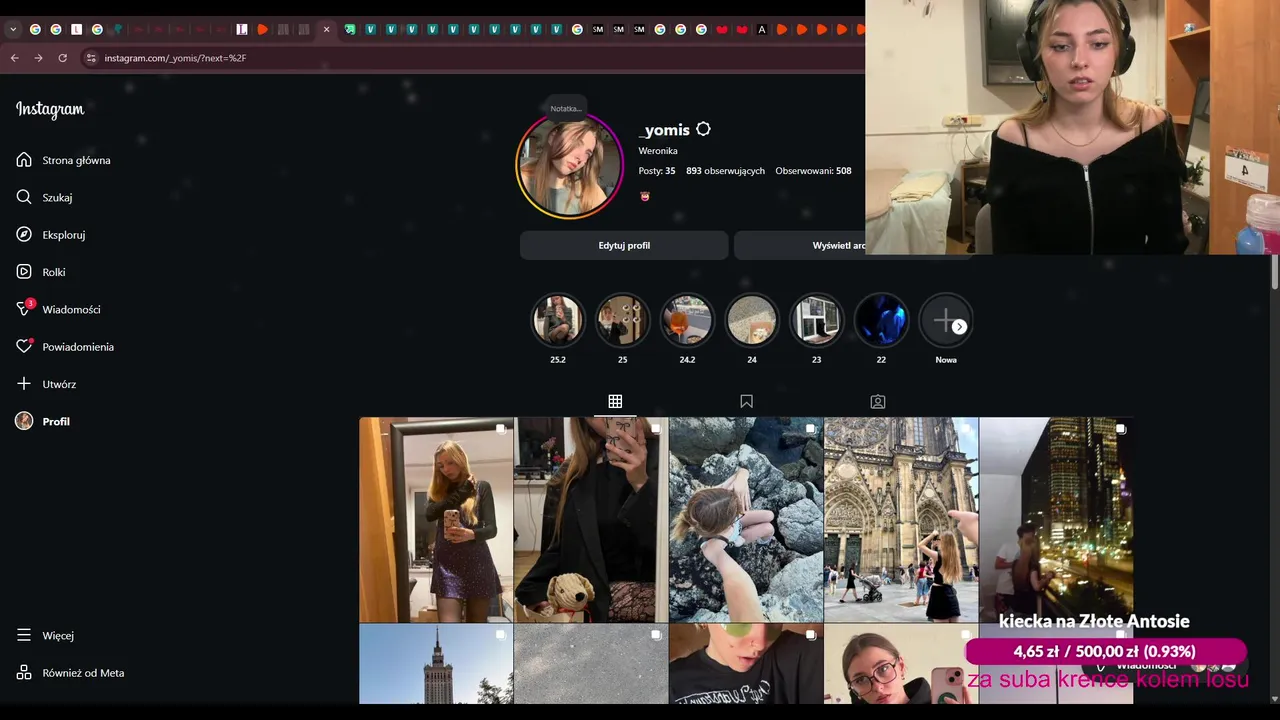This screenshot has height=720, width=1280.
Task: Open Szukaj search in sidebar
Action: tap(57, 197)
